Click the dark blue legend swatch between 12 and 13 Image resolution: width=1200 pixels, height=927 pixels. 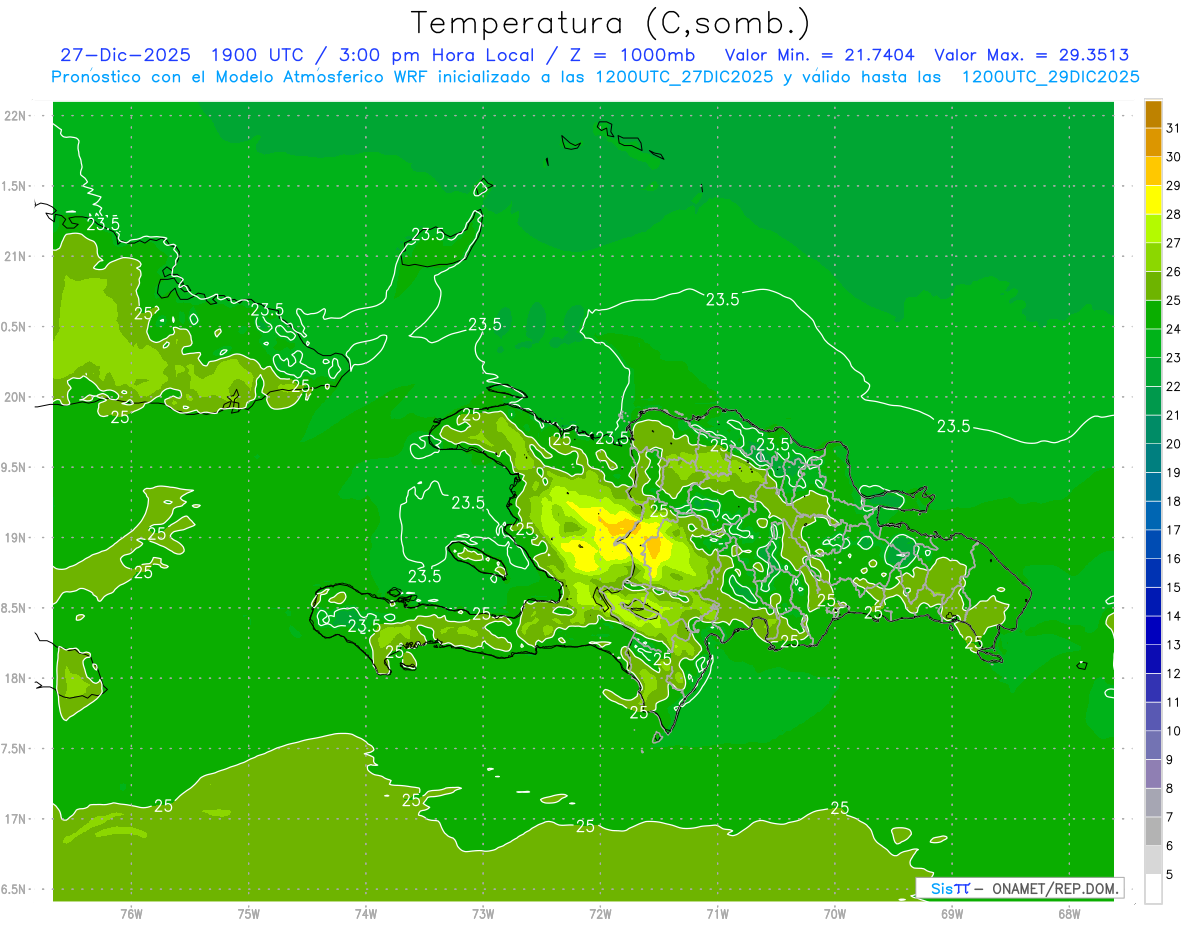pyautogui.click(x=1153, y=659)
